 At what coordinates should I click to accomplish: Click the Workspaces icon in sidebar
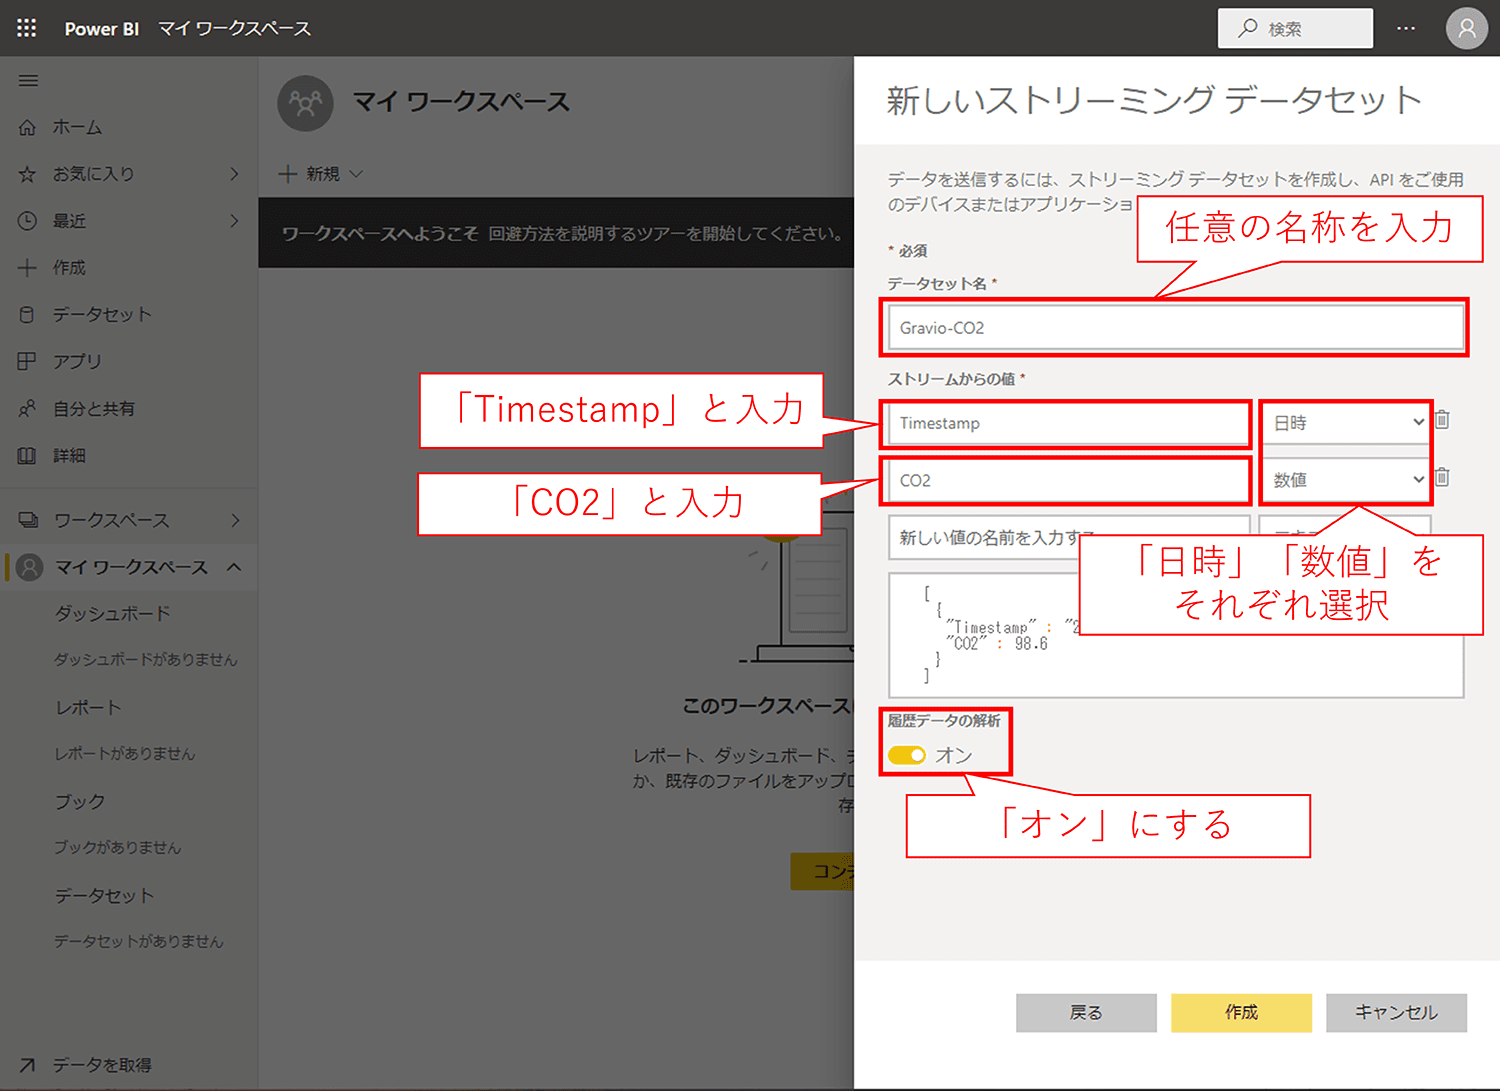[x=28, y=520]
